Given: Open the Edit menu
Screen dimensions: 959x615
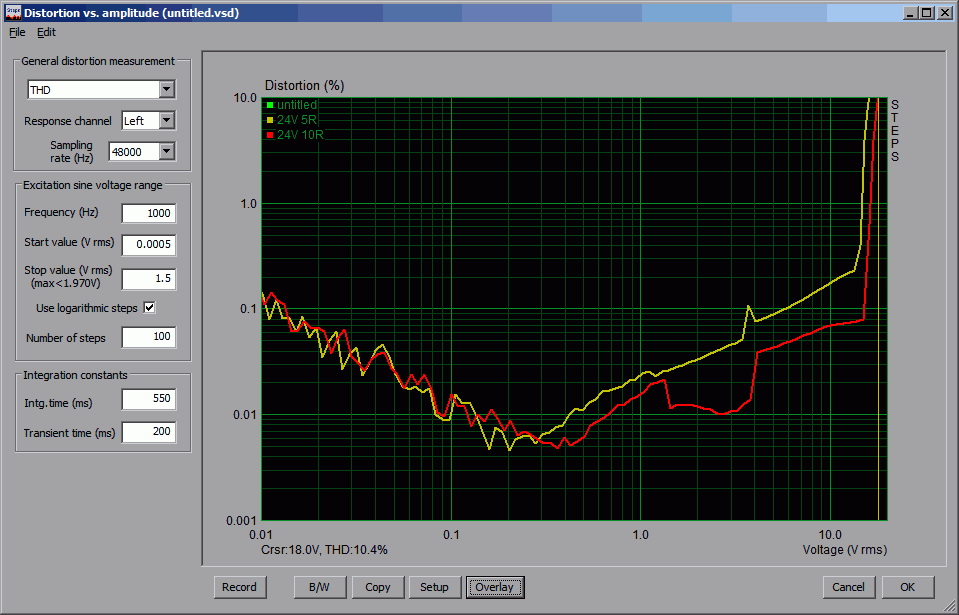Looking at the screenshot, I should click(x=47, y=32).
